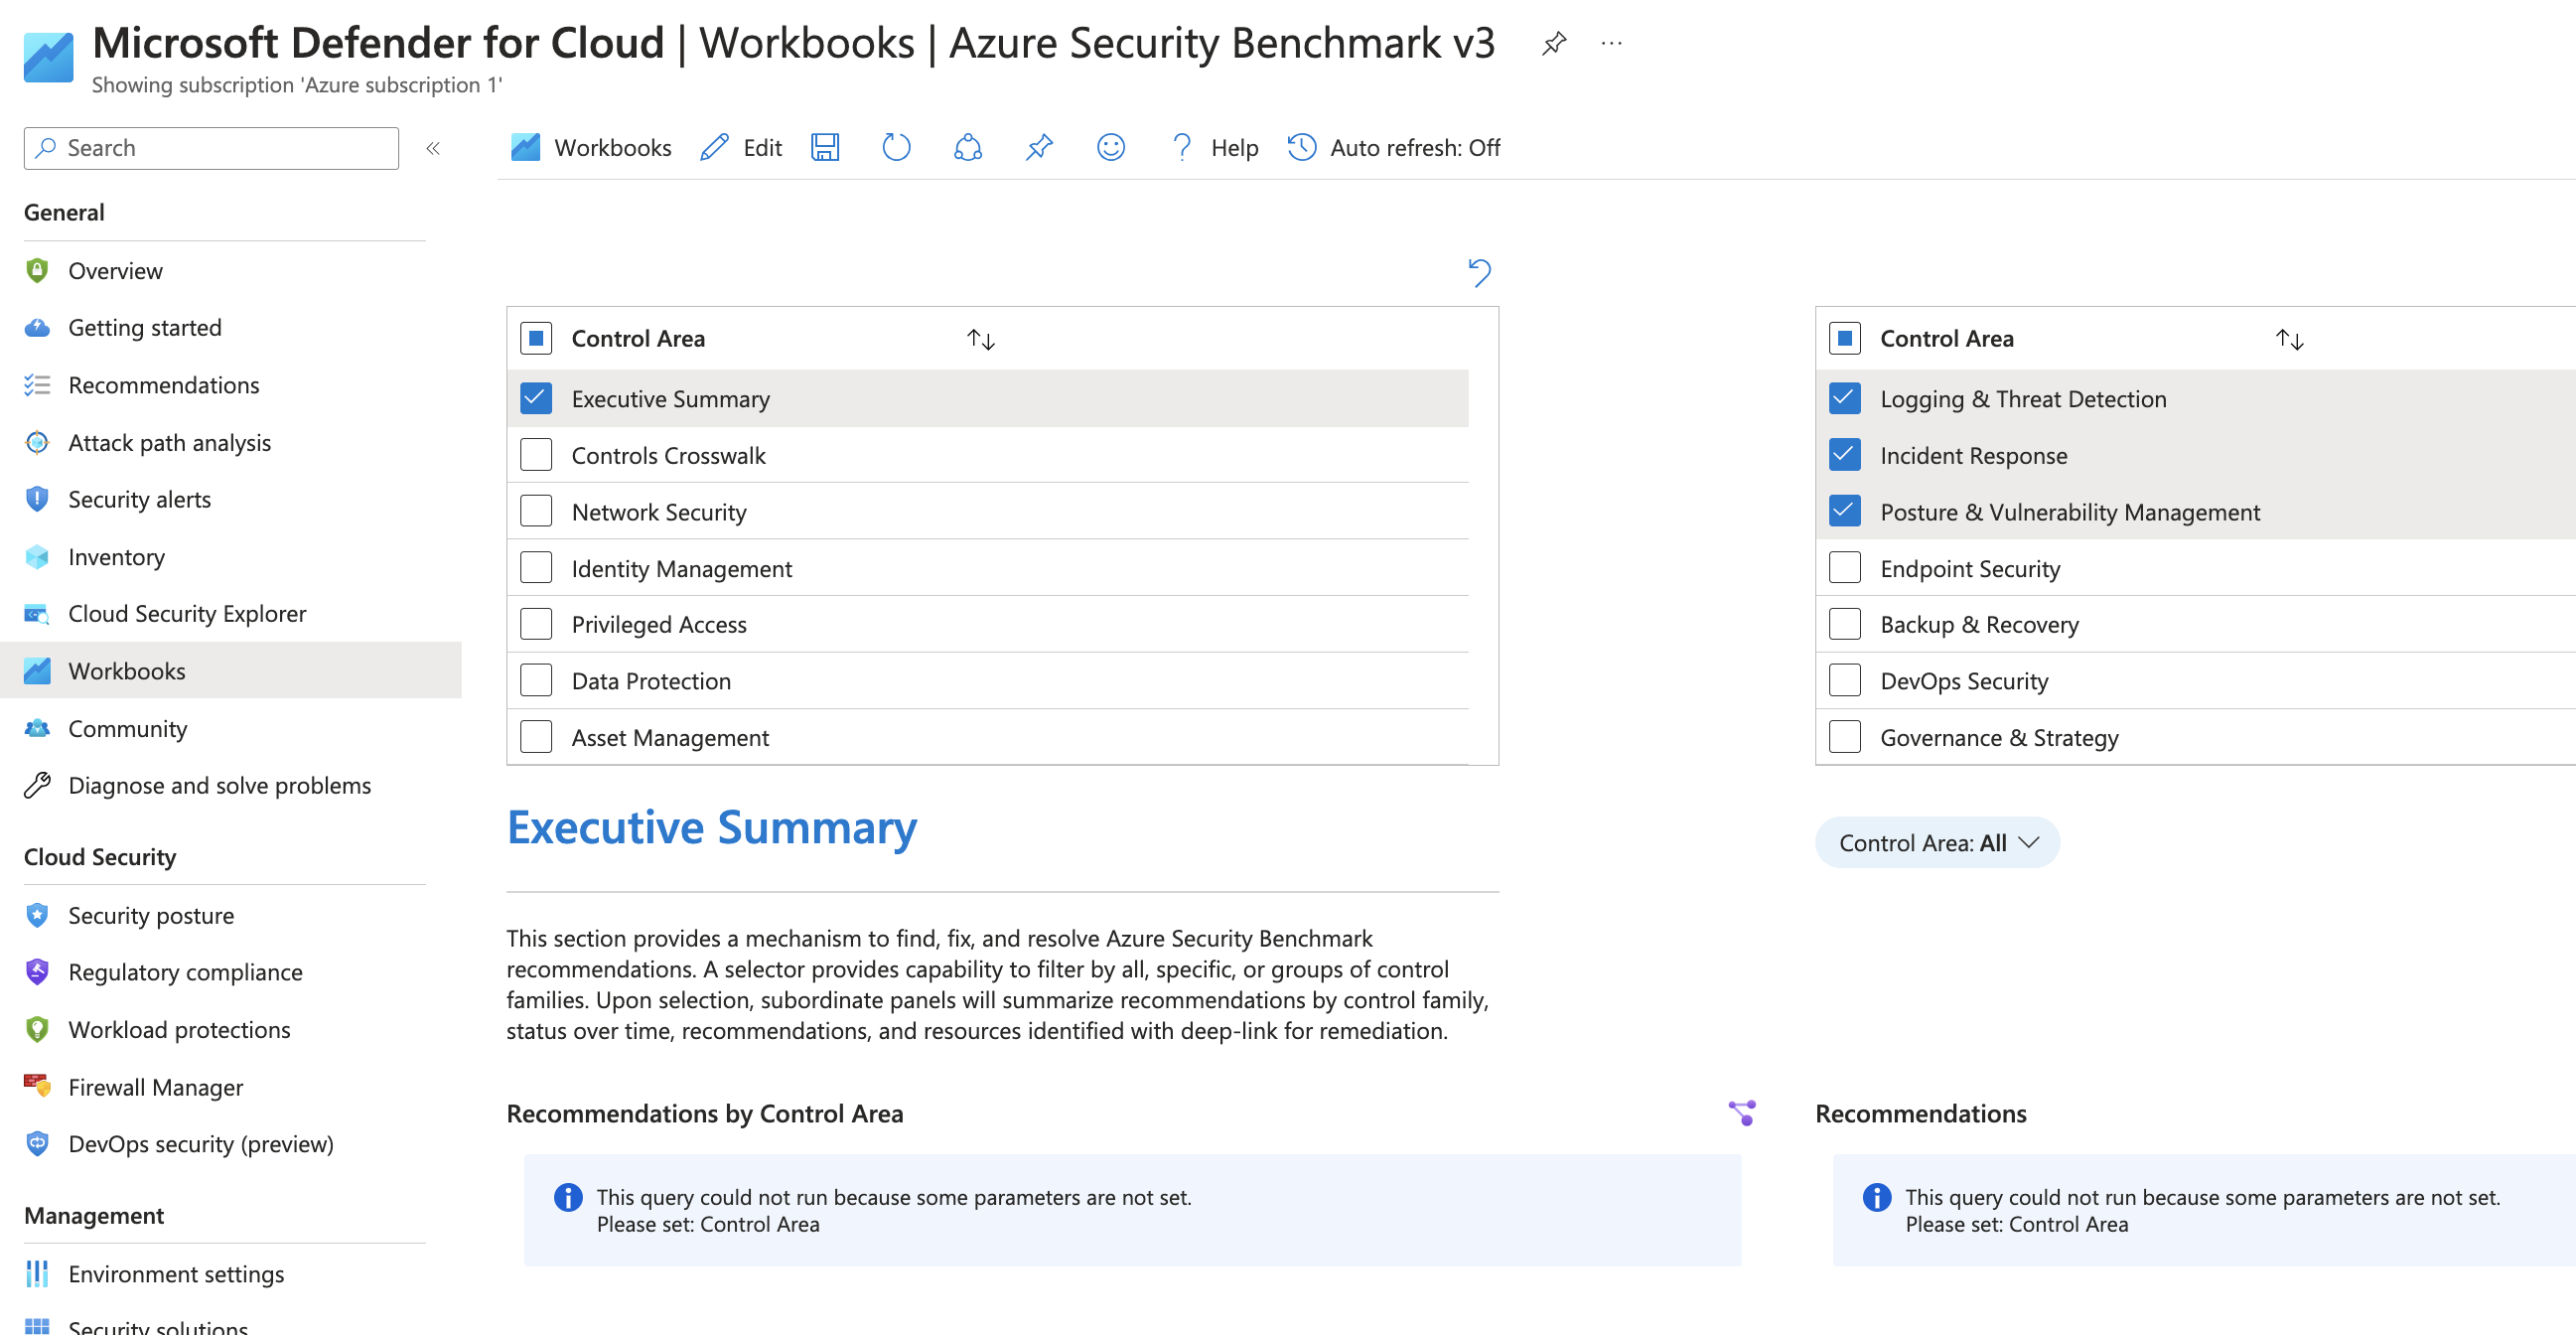
Task: Click the info icon in right query message
Action: 1876,1197
